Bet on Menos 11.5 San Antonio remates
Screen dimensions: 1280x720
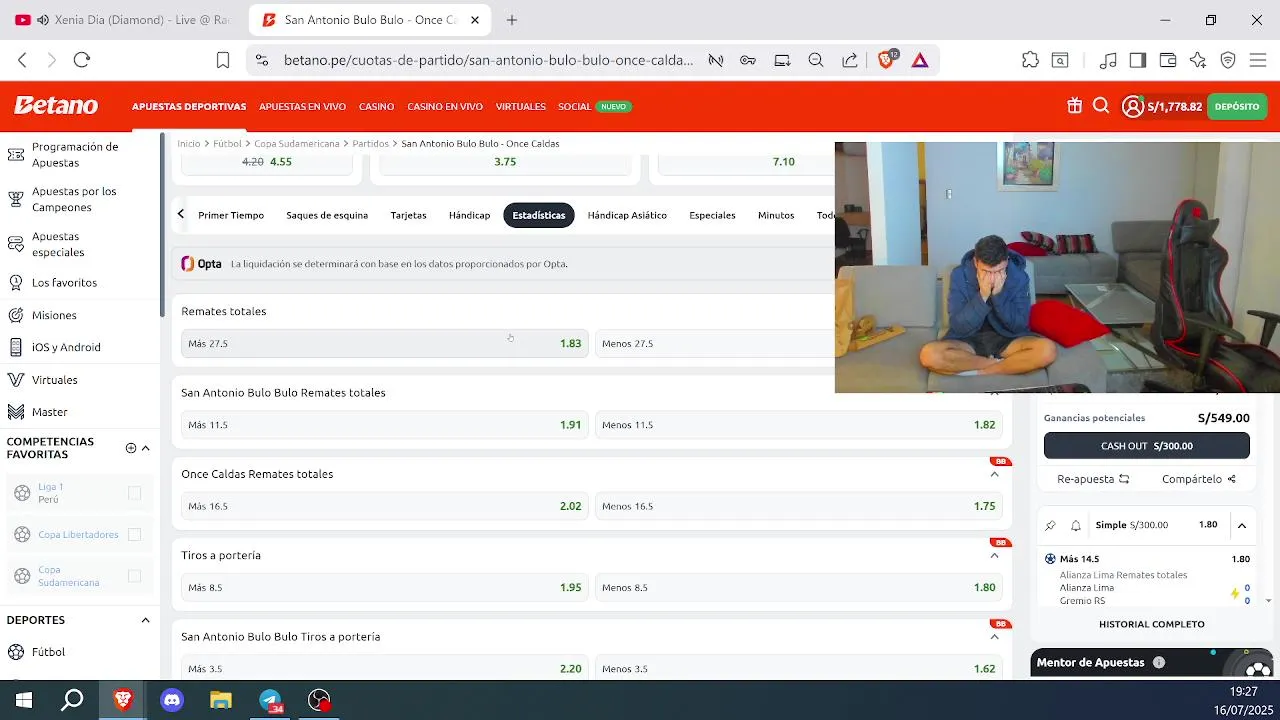tap(798, 425)
